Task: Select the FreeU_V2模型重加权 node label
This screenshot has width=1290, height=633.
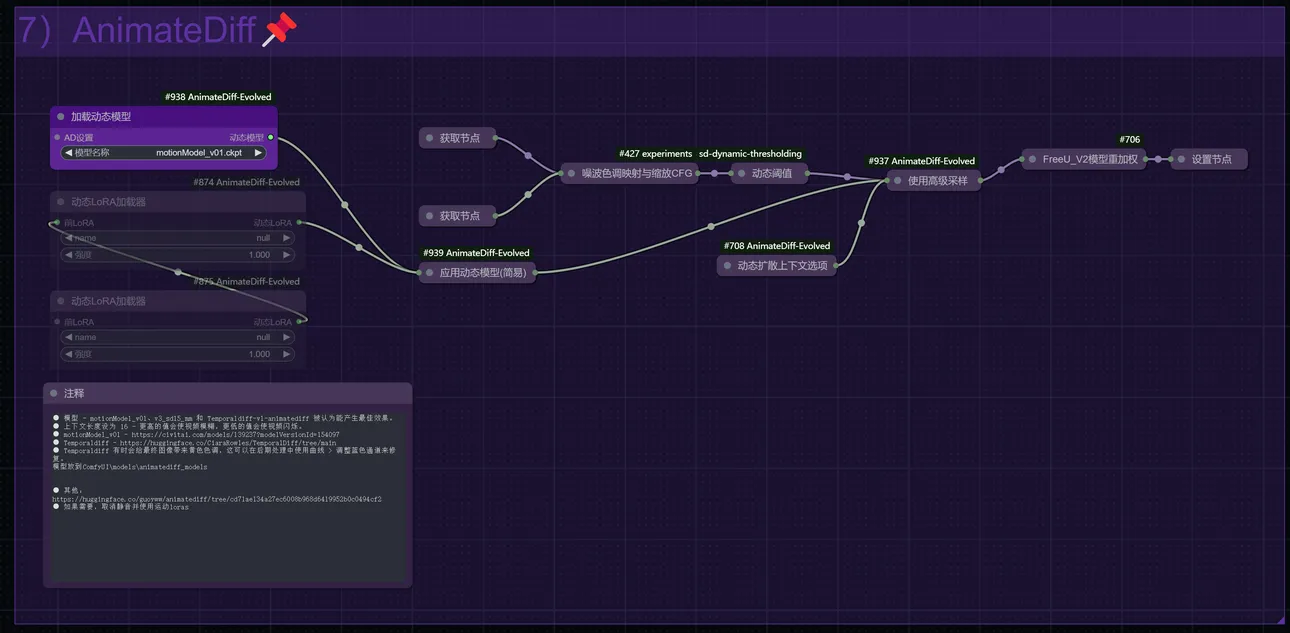Action: click(x=1090, y=159)
